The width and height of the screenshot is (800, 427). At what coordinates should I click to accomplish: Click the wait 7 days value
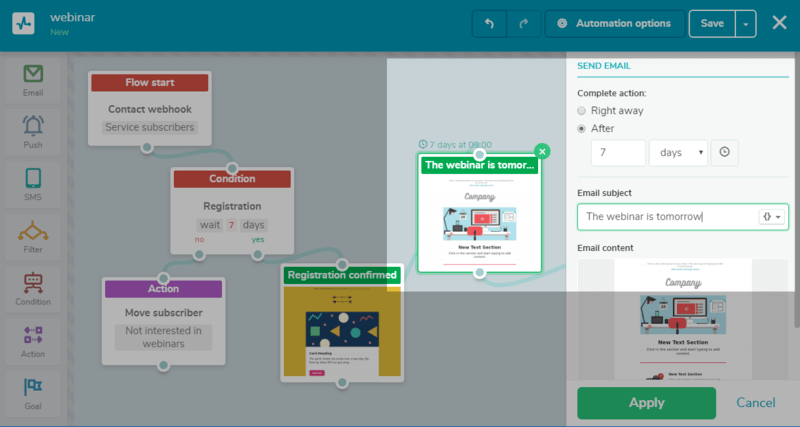pos(232,225)
